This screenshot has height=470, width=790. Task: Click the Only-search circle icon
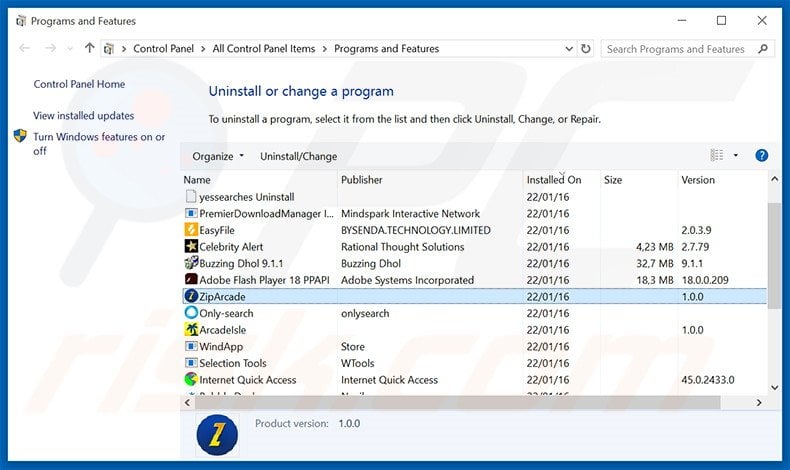191,313
